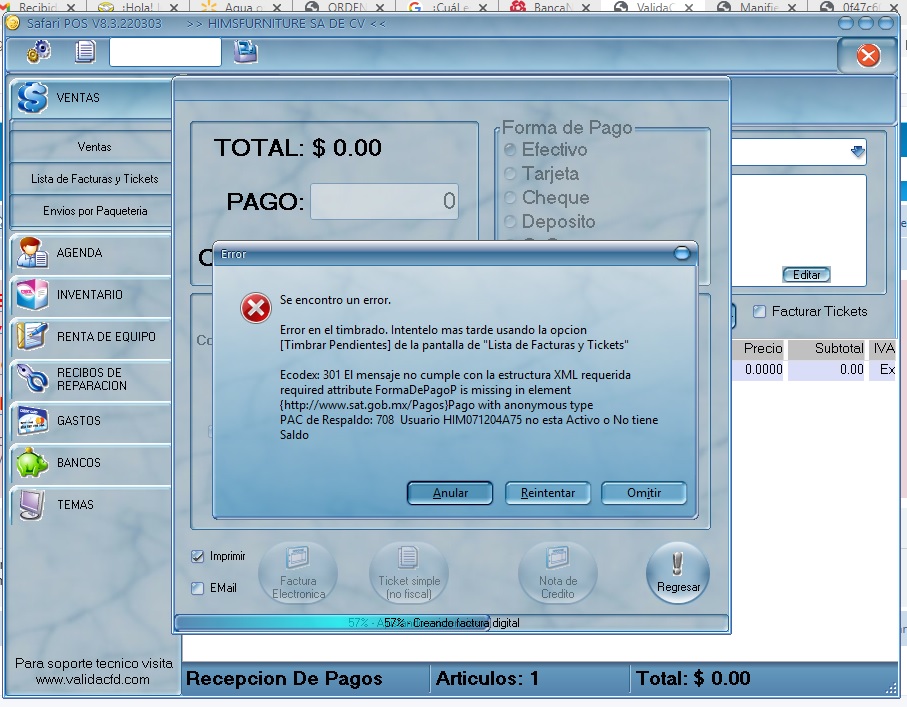Click the PAGO amount input field

[385, 201]
